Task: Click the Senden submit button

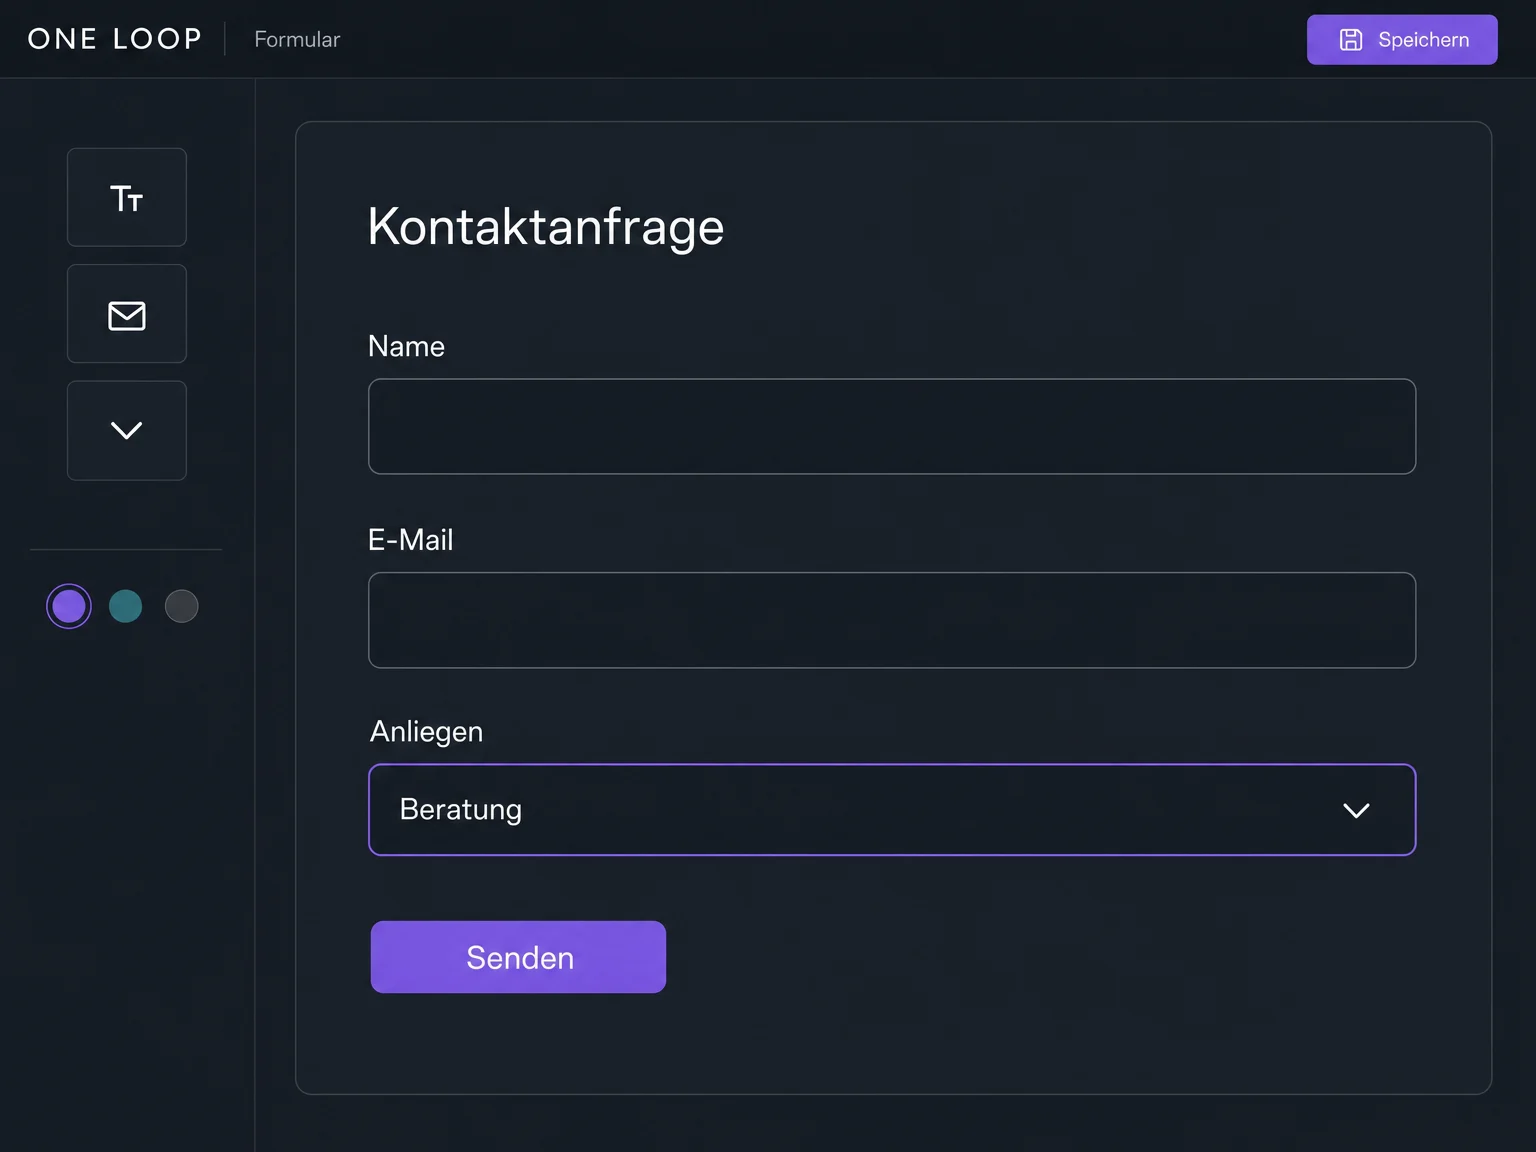Action: tap(518, 957)
